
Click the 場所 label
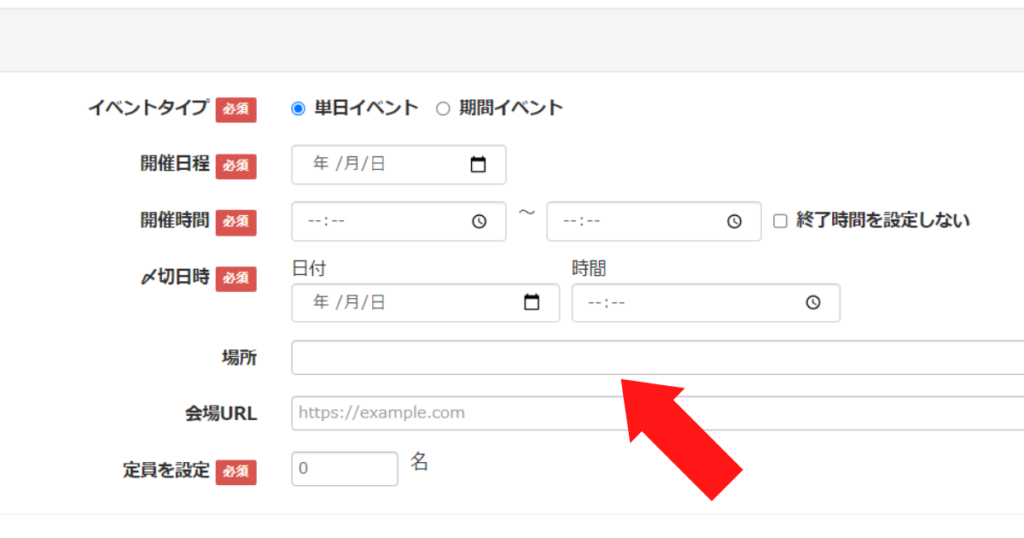[239, 357]
